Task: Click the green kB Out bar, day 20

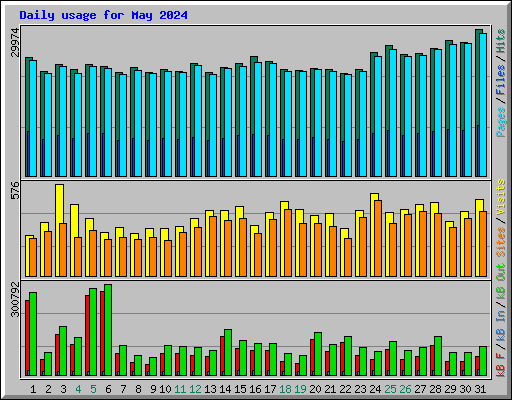Action: click(318, 354)
